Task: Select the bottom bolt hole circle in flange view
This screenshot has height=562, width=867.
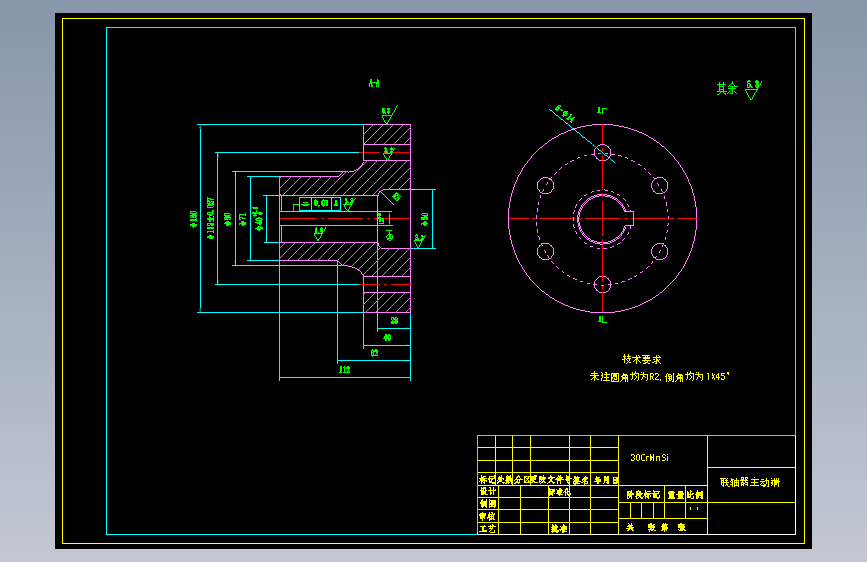Action: click(602, 285)
